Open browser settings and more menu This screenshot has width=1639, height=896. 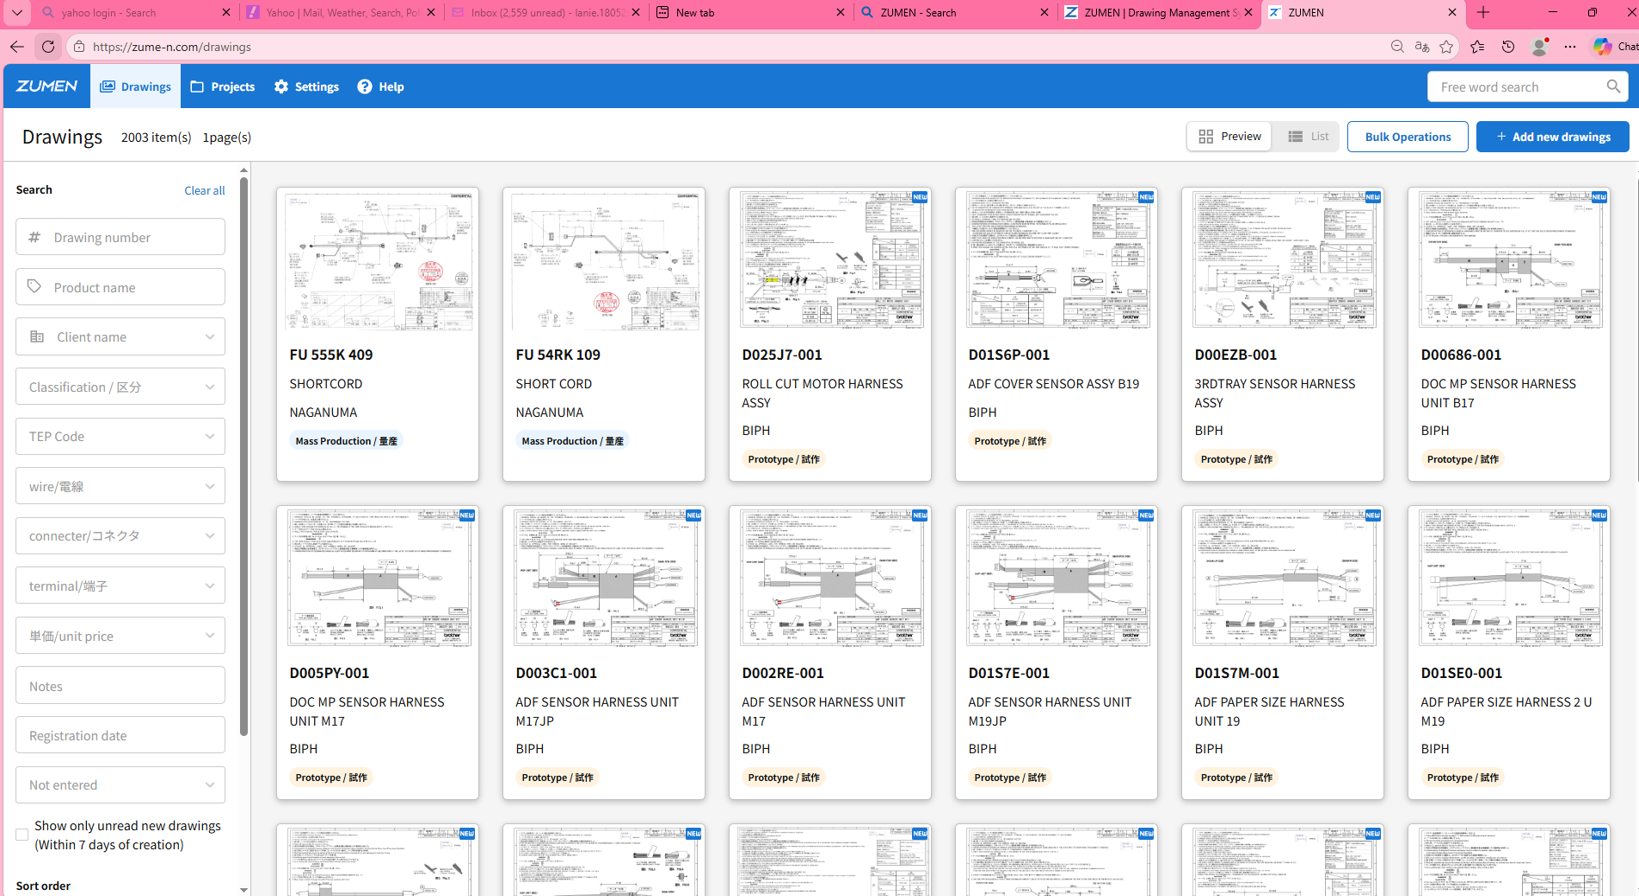point(1570,47)
